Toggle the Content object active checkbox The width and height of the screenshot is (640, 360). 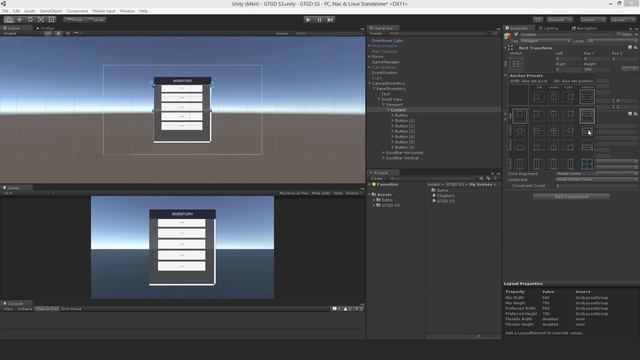[x=516, y=35]
